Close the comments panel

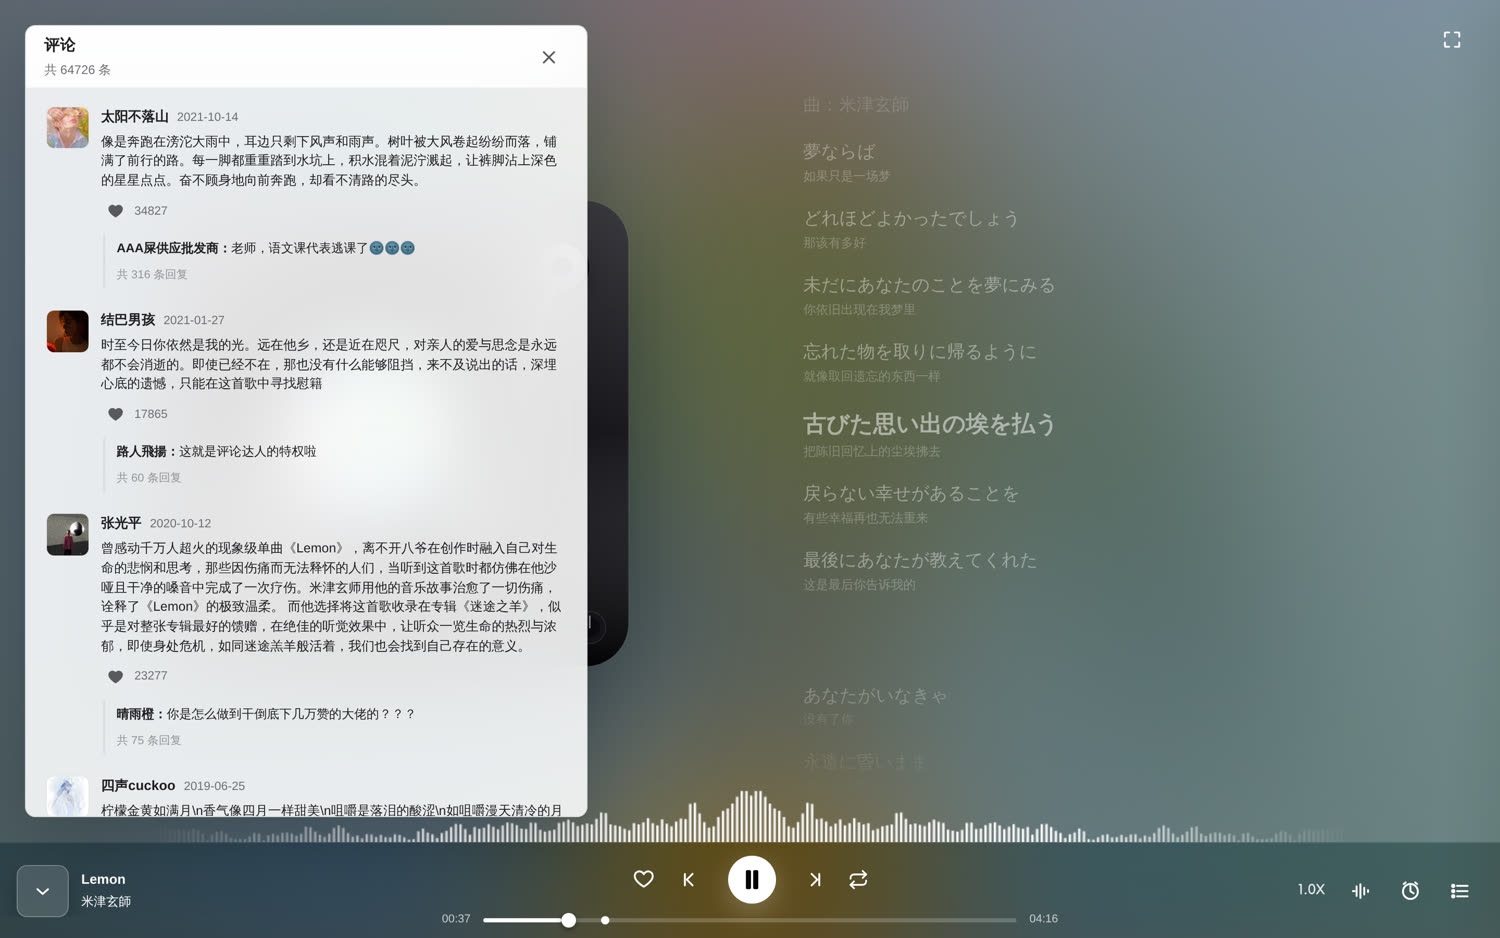click(549, 58)
